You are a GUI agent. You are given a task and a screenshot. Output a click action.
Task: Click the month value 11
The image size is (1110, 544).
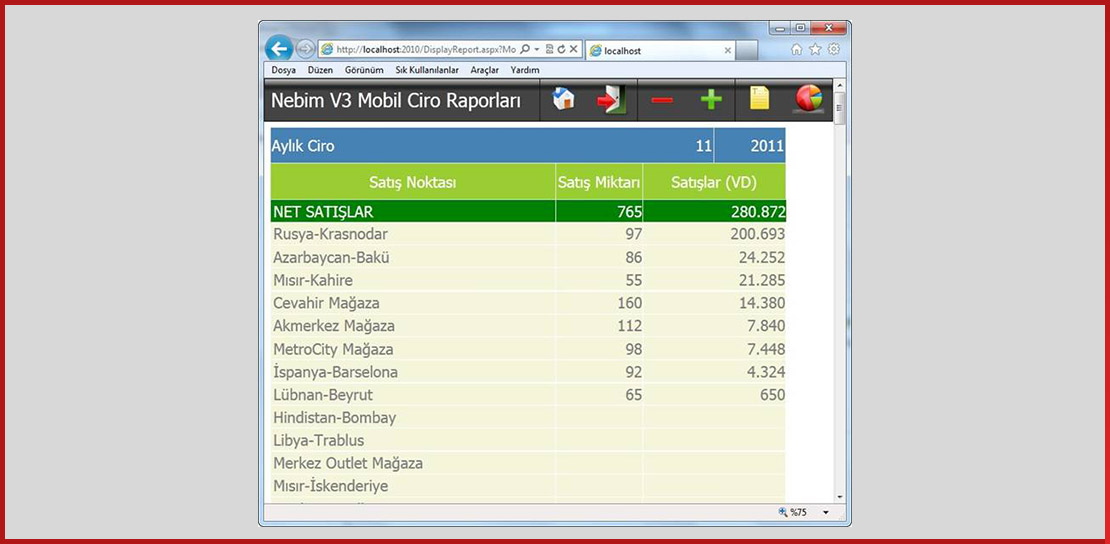[704, 147]
